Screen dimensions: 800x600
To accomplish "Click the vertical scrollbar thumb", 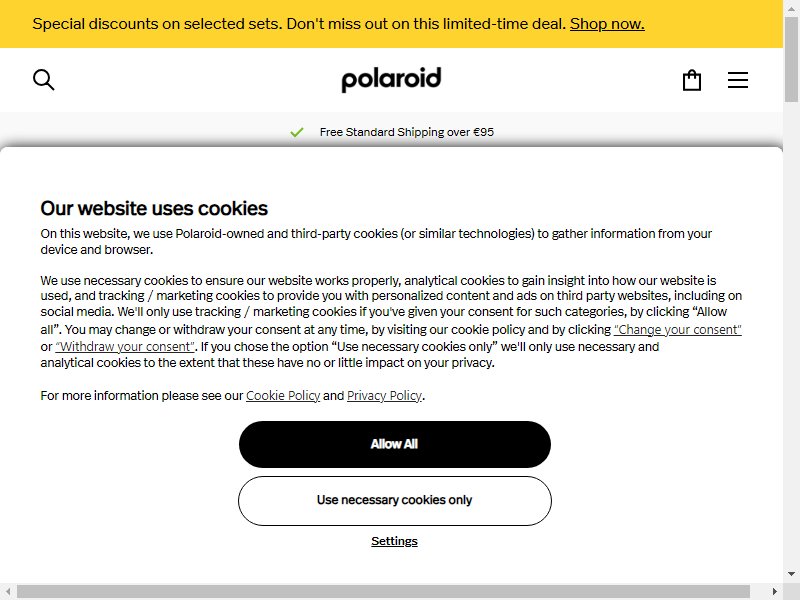I will click(x=791, y=59).
